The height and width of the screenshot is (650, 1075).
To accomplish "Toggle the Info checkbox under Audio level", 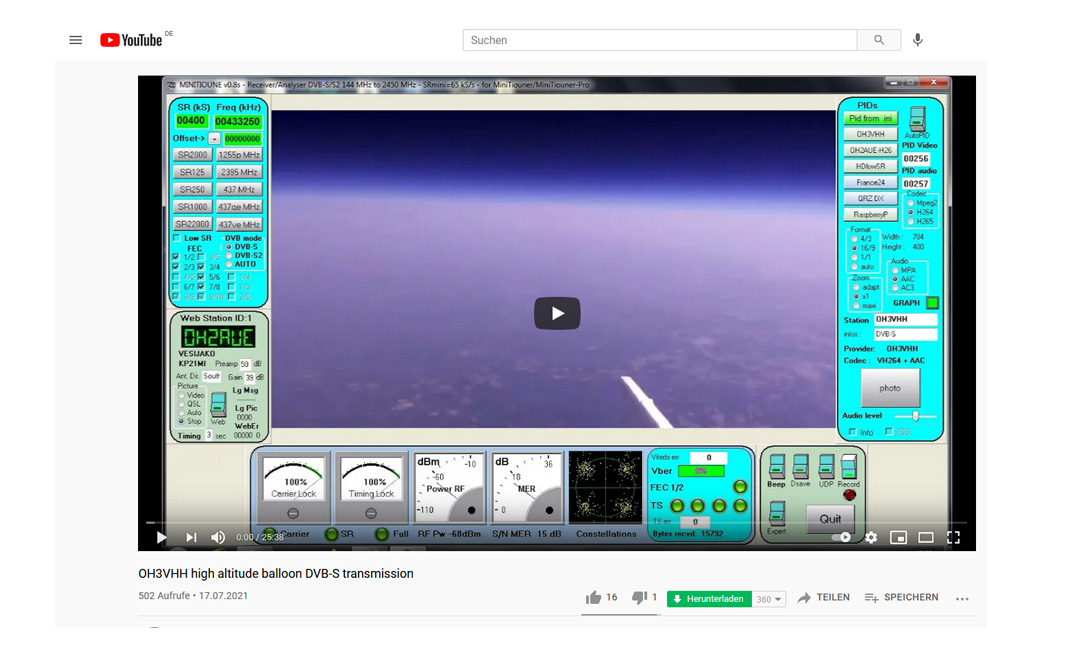I will click(x=852, y=432).
